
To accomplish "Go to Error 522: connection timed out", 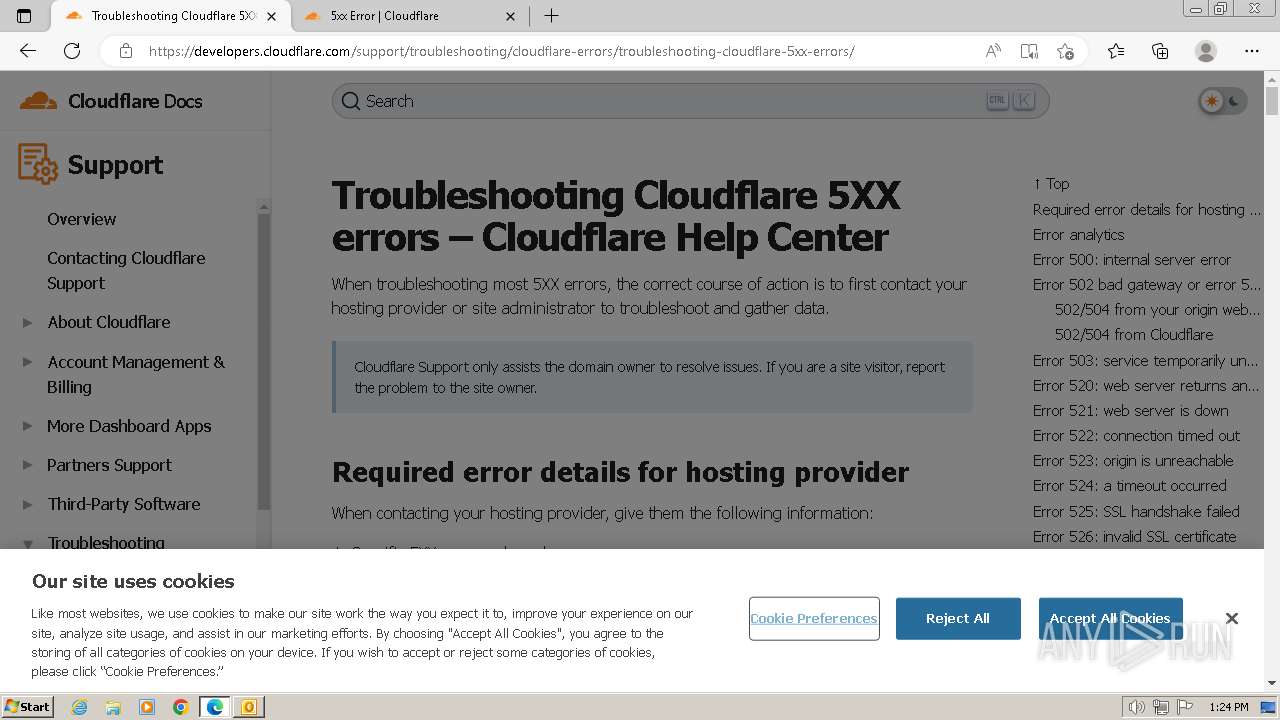I will 1136,435.
